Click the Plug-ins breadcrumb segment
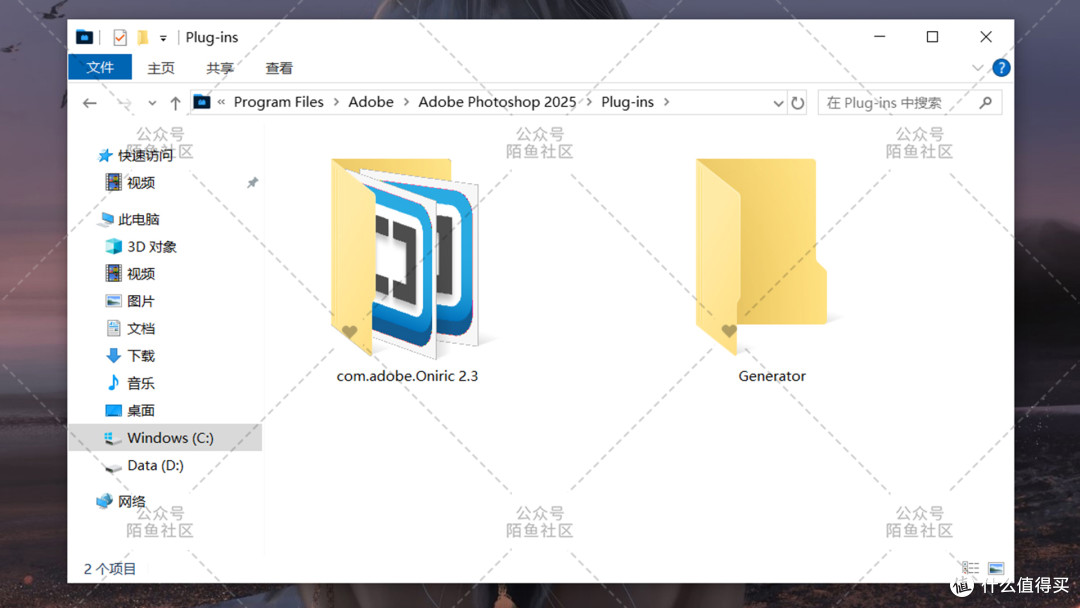 pos(627,102)
